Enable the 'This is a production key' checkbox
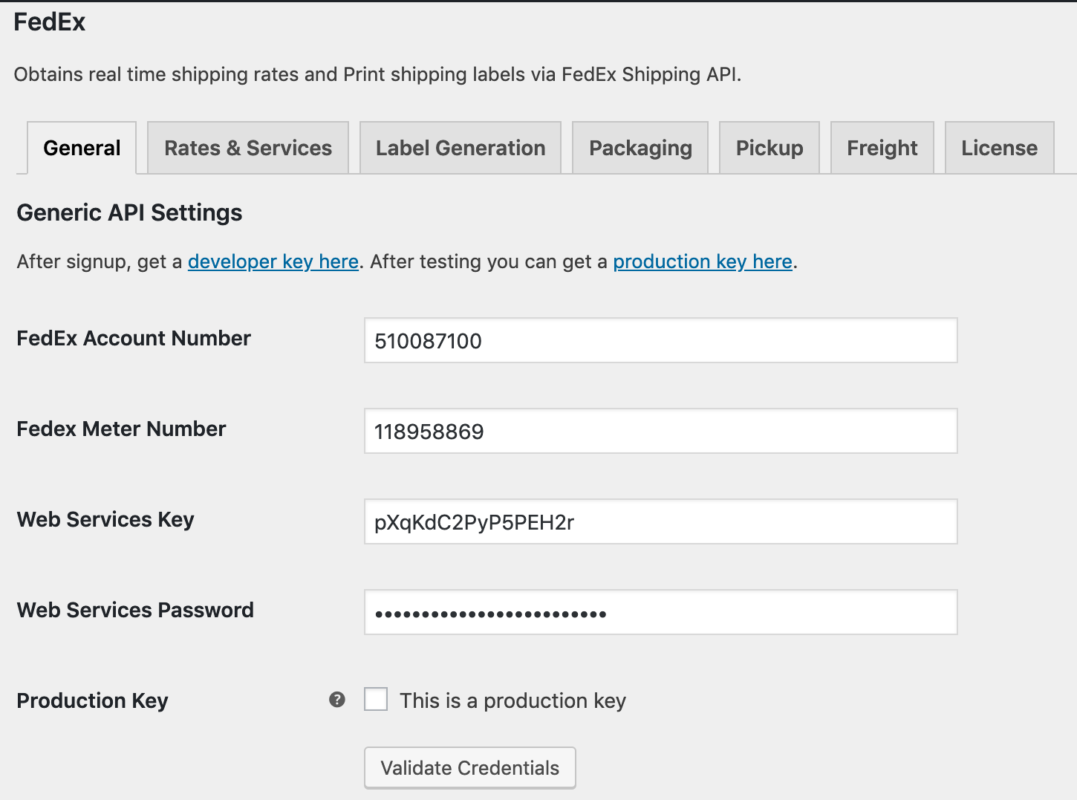 click(376, 700)
